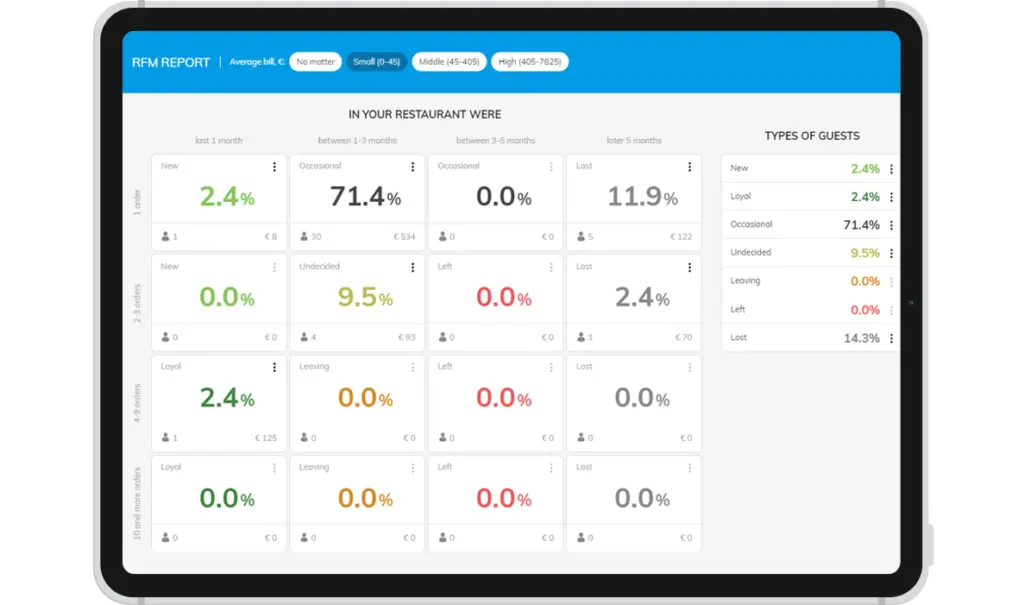Click the RFM REPORT title

171,62
